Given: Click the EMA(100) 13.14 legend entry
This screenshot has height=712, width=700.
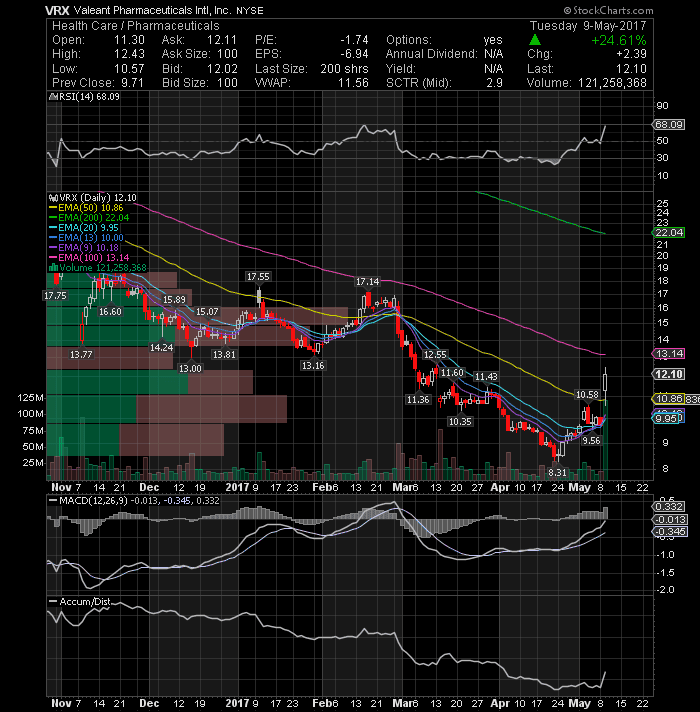Looking at the screenshot, I should [x=89, y=258].
